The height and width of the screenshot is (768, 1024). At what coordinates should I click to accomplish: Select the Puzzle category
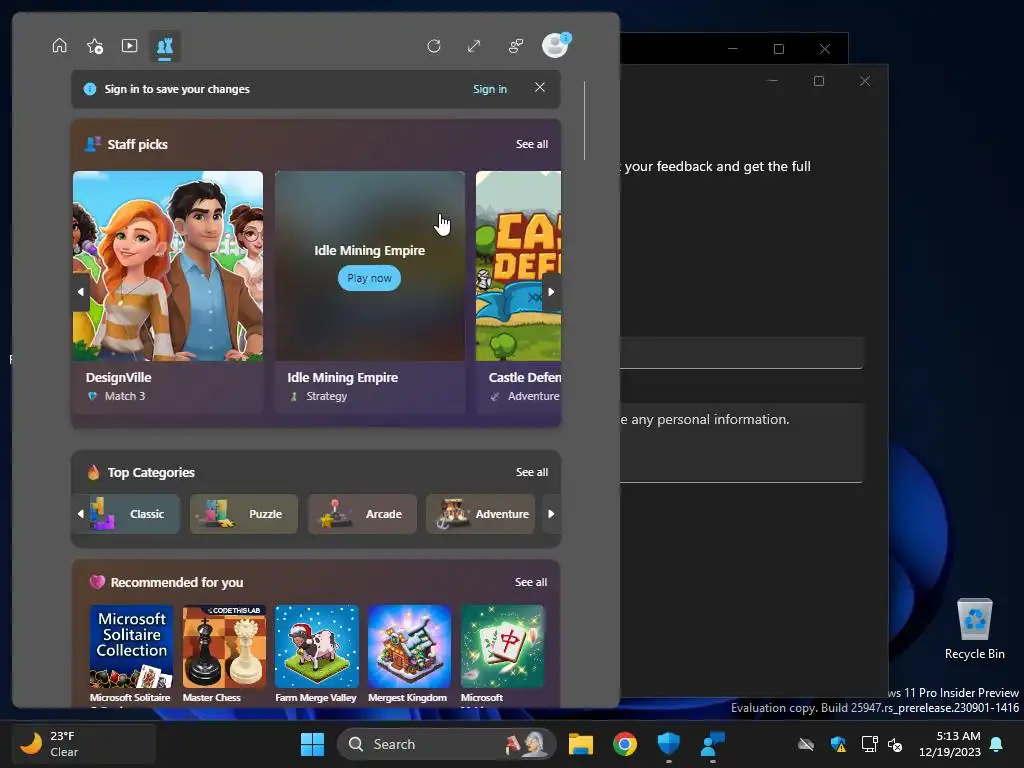pyautogui.click(x=244, y=514)
